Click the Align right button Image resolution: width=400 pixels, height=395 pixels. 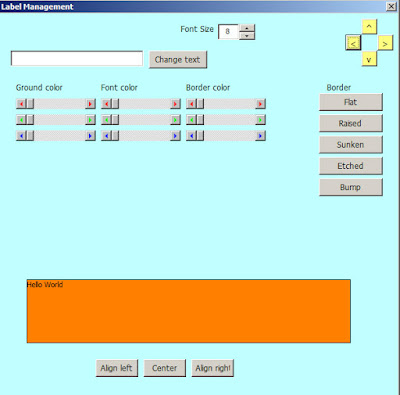coord(213,368)
